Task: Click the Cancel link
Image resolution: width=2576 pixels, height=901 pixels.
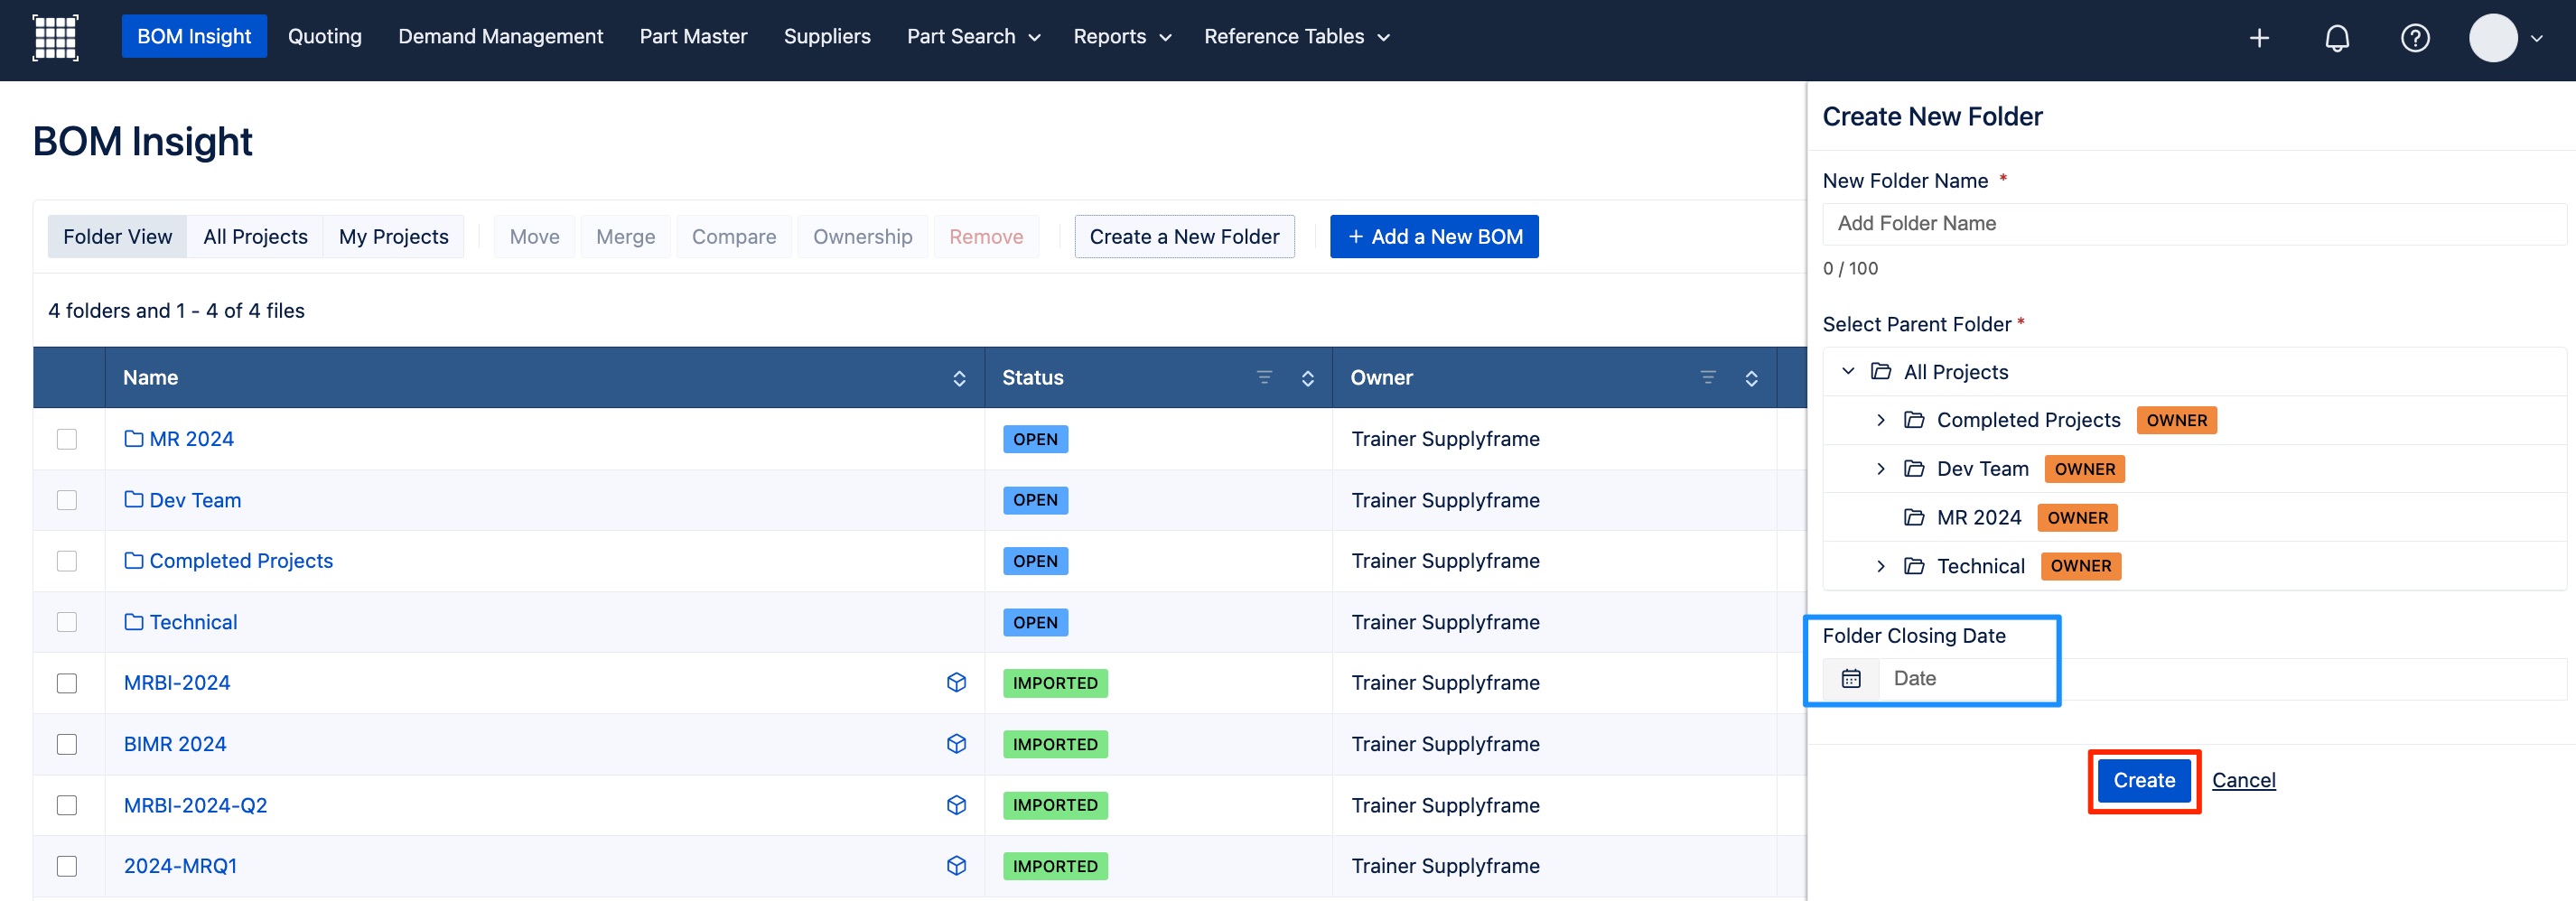Action: point(2243,780)
